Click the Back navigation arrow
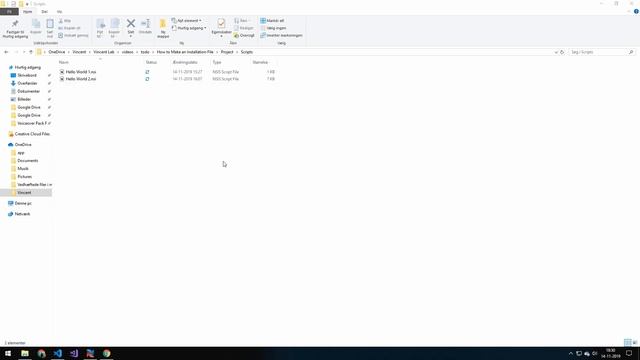The height and width of the screenshot is (360, 640). coord(6,52)
